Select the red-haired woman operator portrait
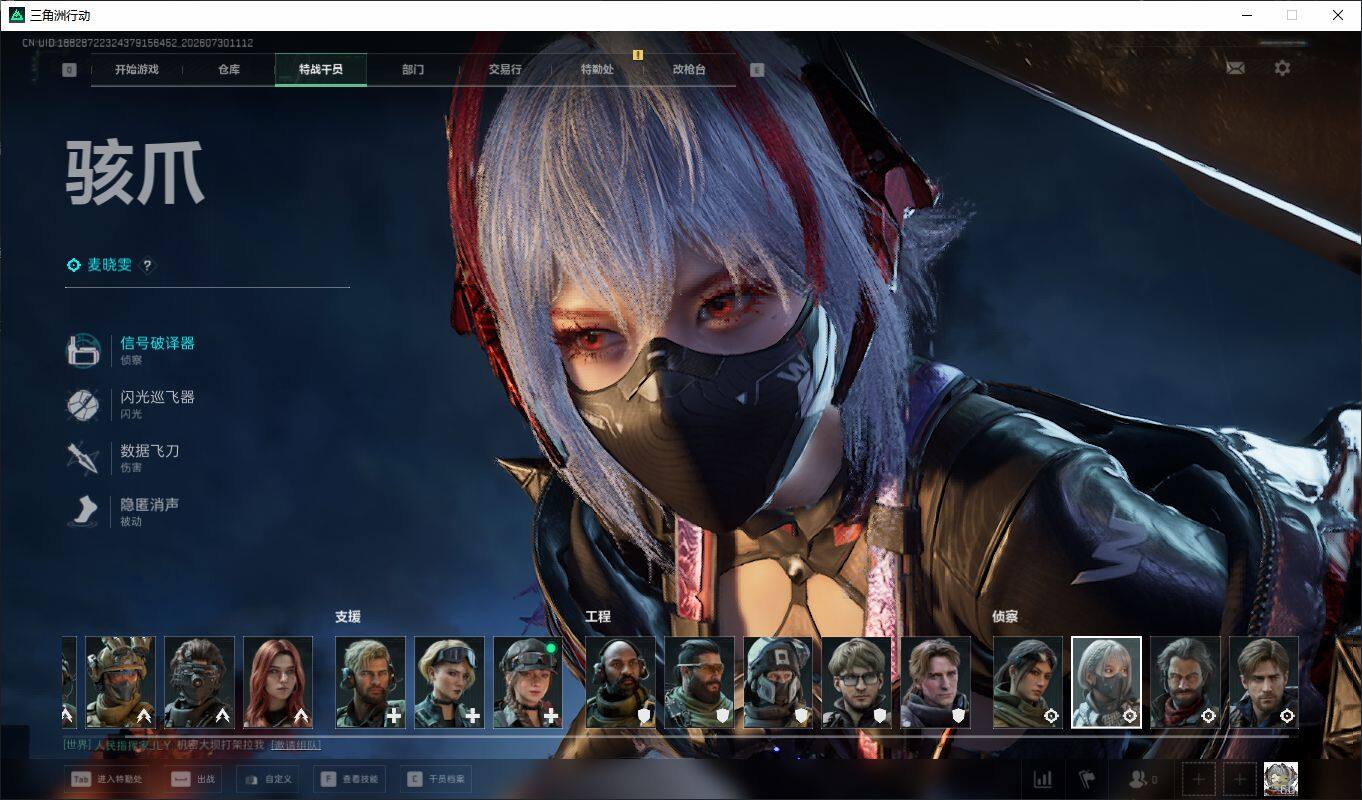This screenshot has height=800, width=1362. (278, 682)
